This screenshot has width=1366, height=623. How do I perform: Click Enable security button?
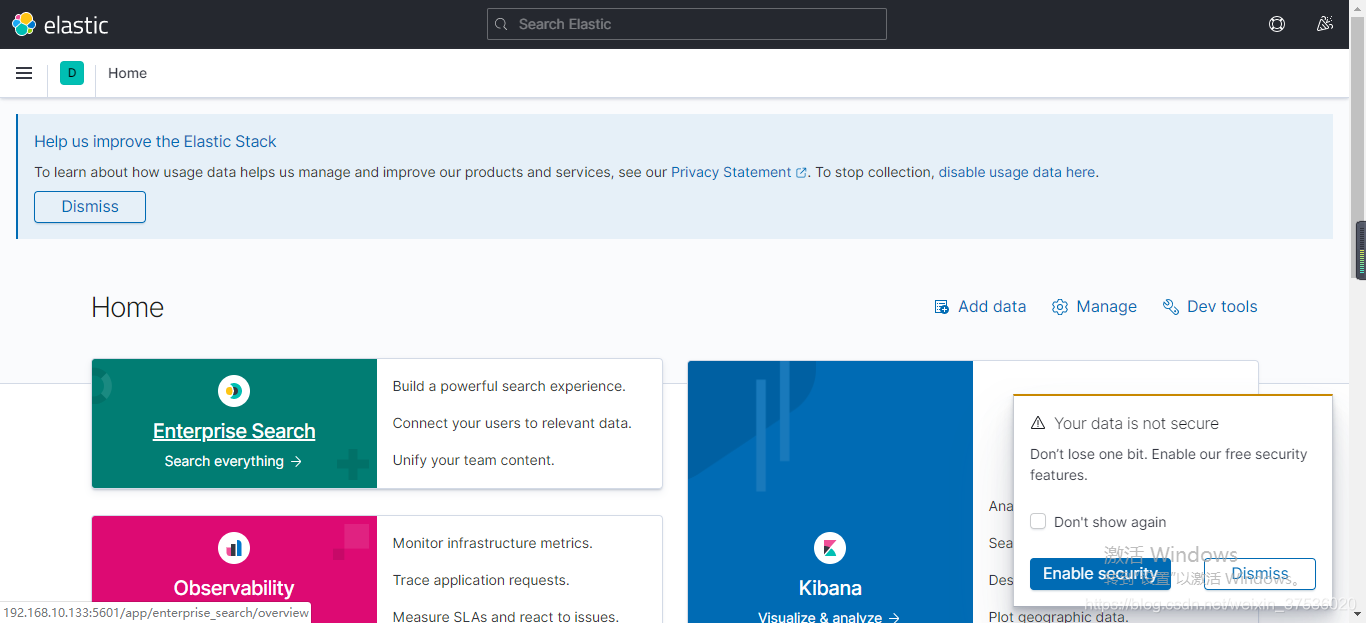[x=1100, y=574]
